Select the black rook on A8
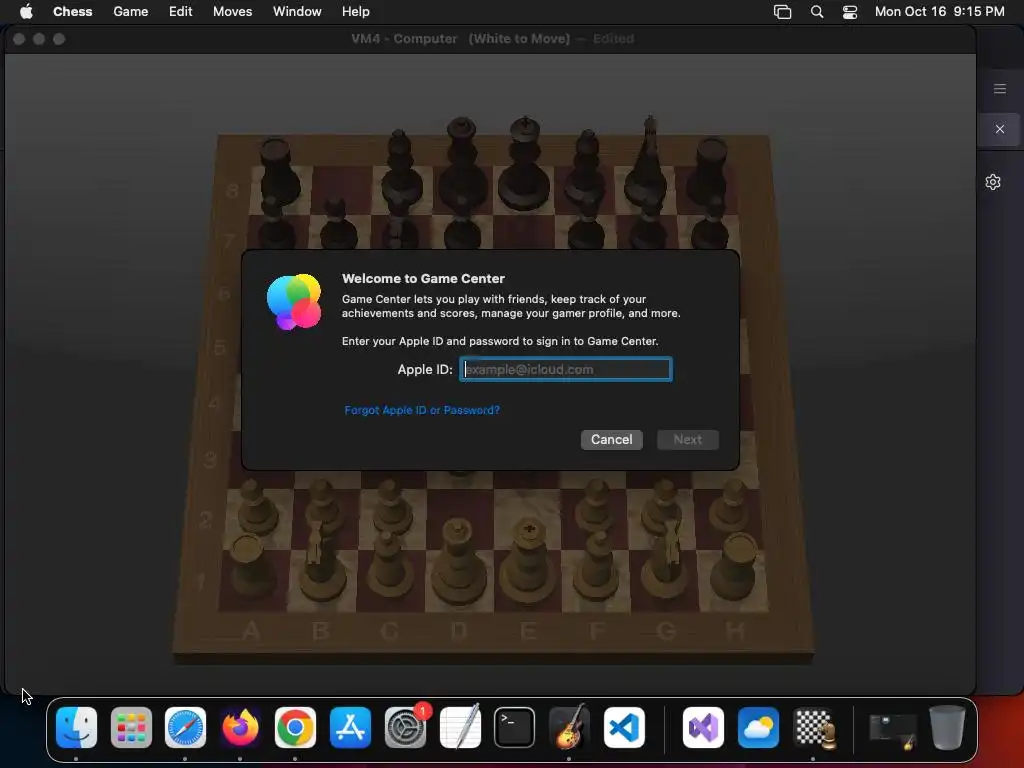 [x=280, y=171]
